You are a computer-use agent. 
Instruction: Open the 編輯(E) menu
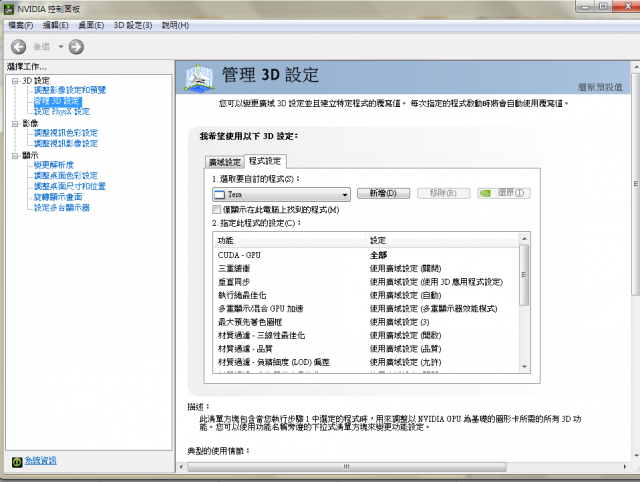tap(56, 25)
